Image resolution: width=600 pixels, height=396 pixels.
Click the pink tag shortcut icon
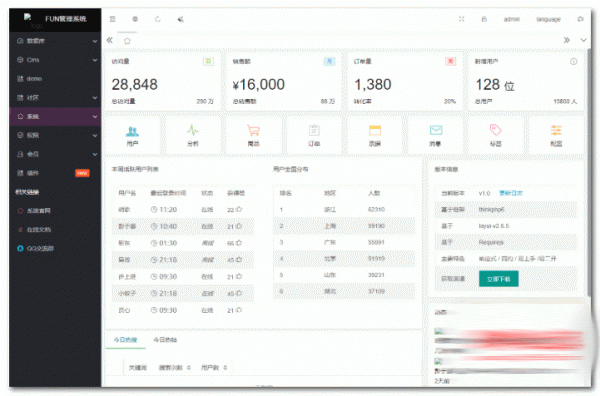(496, 130)
